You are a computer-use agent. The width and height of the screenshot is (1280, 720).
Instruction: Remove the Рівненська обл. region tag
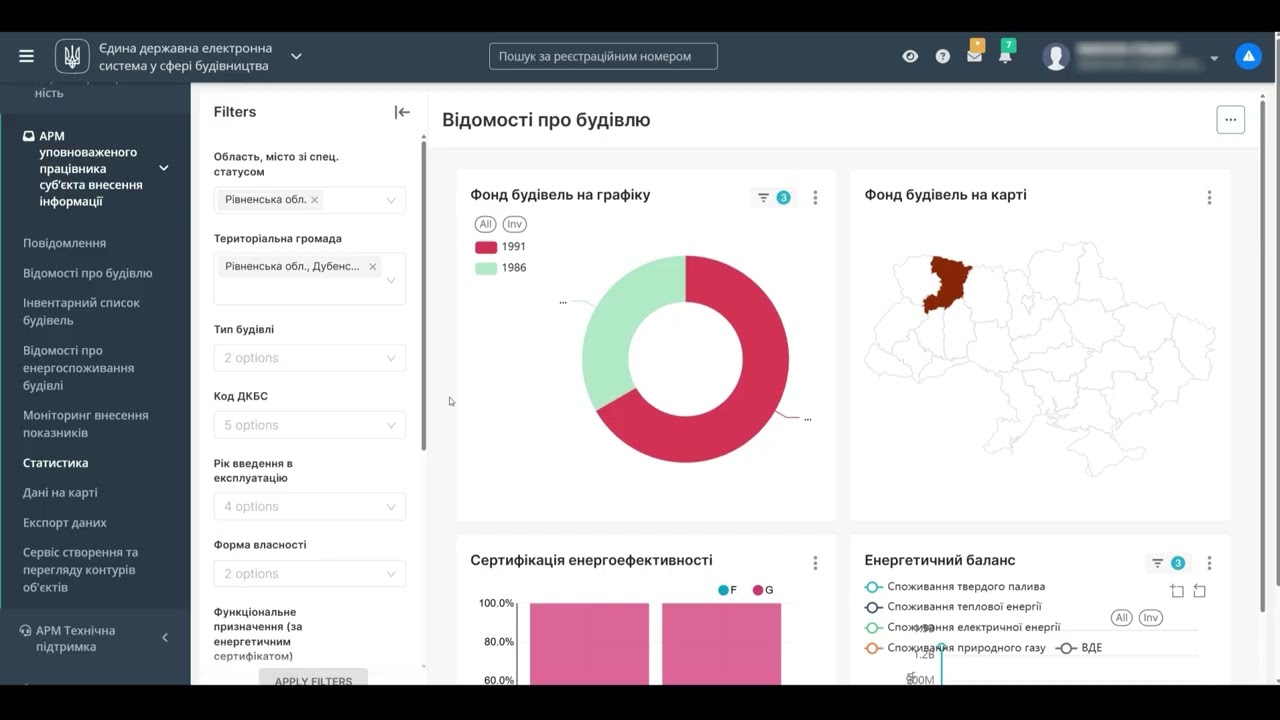point(314,200)
